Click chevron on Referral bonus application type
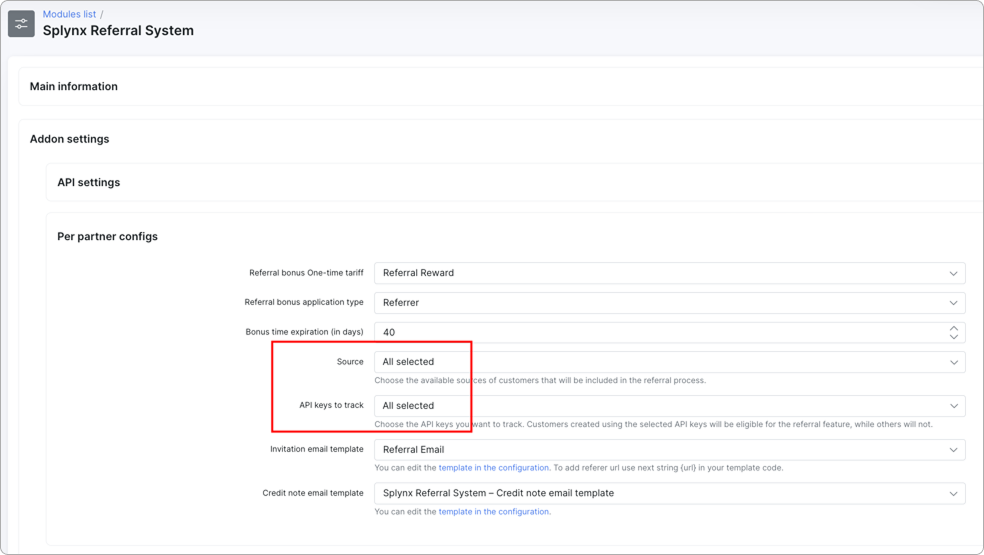 pyautogui.click(x=953, y=302)
